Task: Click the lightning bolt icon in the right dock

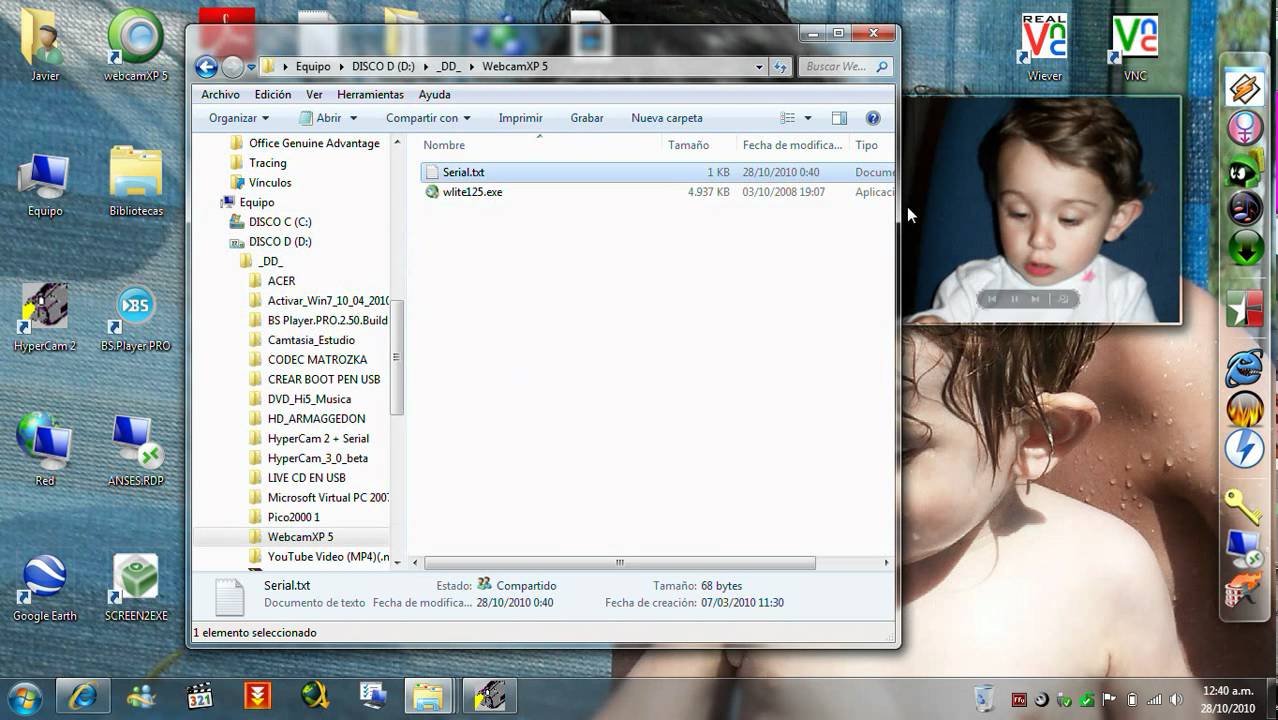Action: pos(1245,448)
